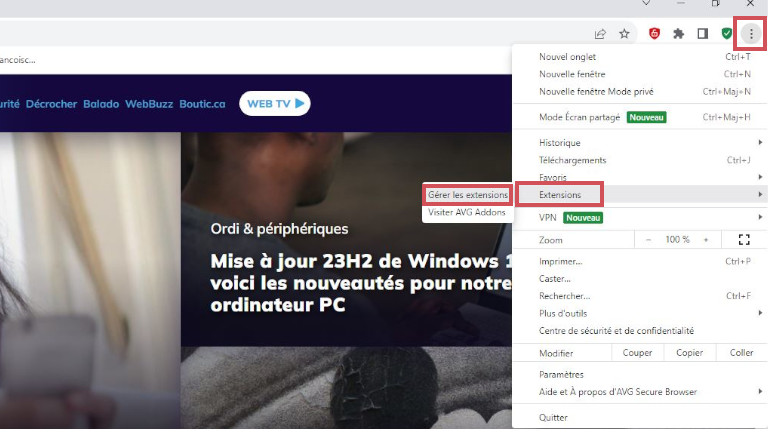
Task: Select Gérer les extensions in submenu
Action: tap(468, 195)
